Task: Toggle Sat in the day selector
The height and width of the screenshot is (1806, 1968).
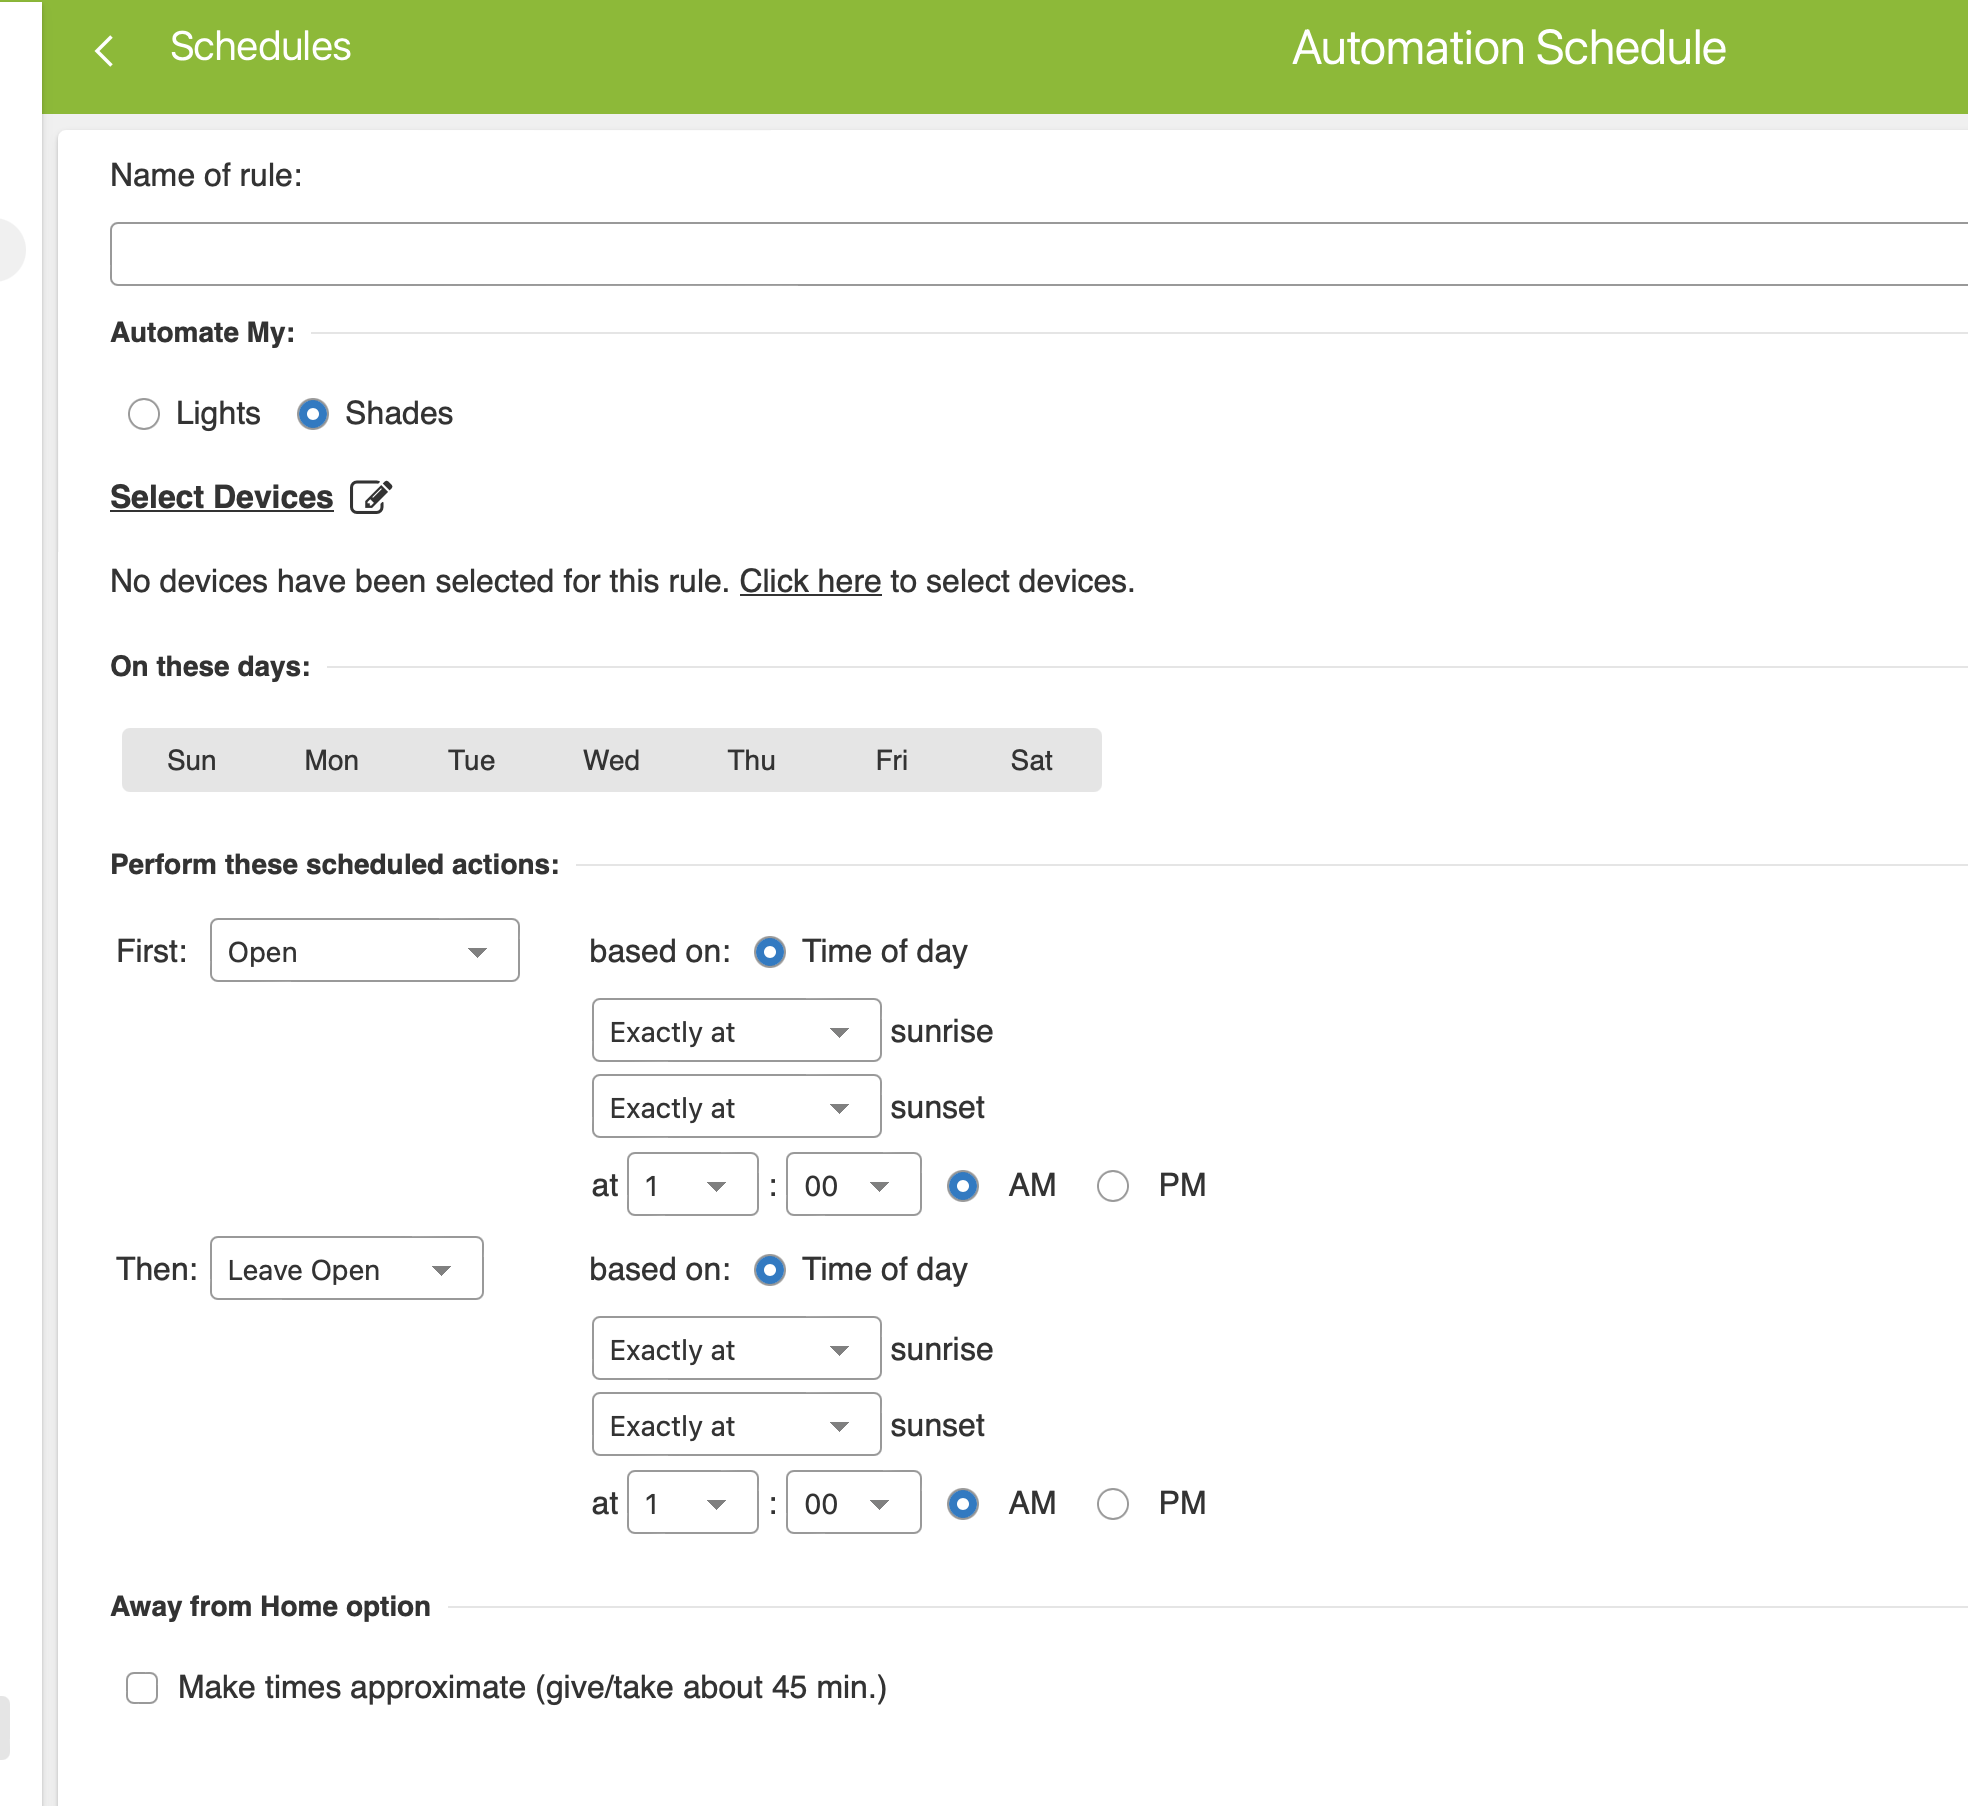Action: point(1032,760)
